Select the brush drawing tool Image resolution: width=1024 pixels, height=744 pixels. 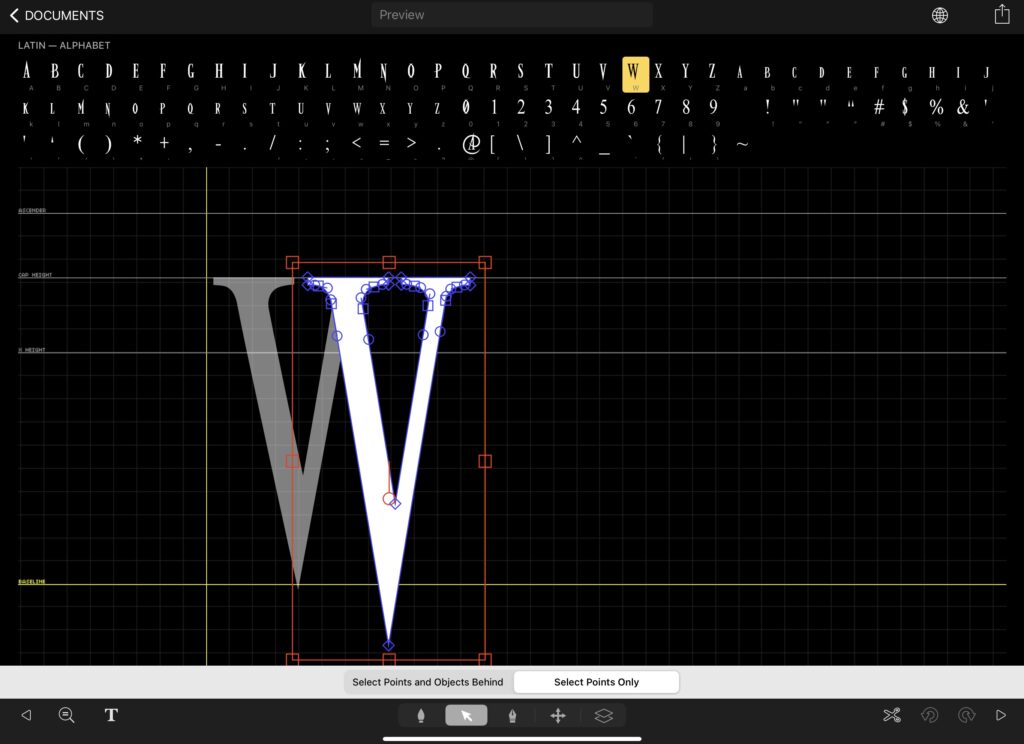click(421, 715)
